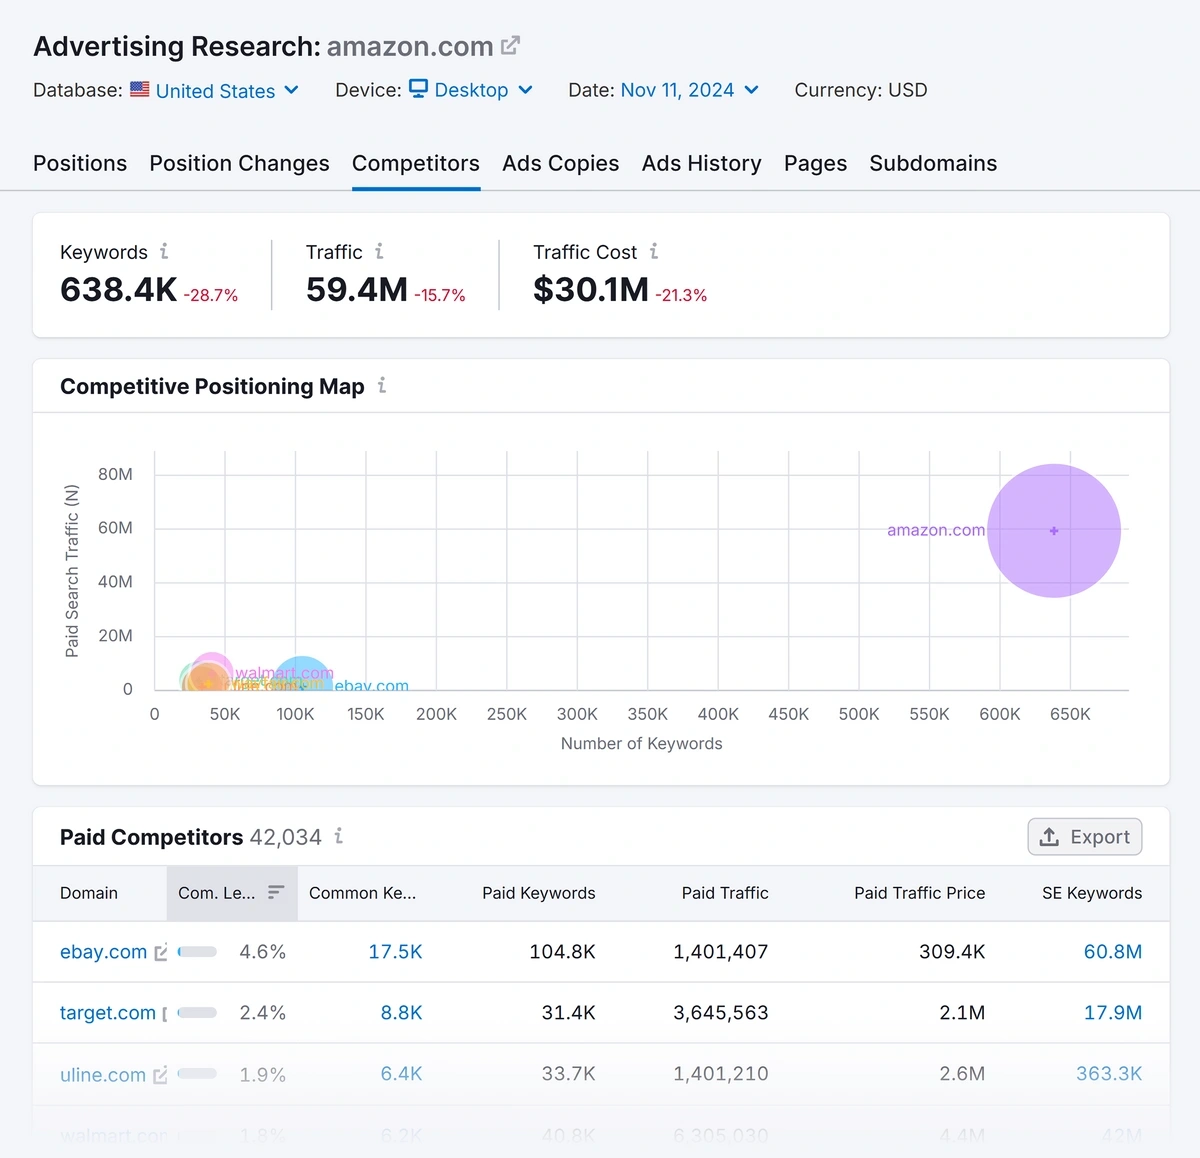Click target.com common keywords 8.8K
Screen dimensions: 1200x1158
click(x=401, y=1013)
